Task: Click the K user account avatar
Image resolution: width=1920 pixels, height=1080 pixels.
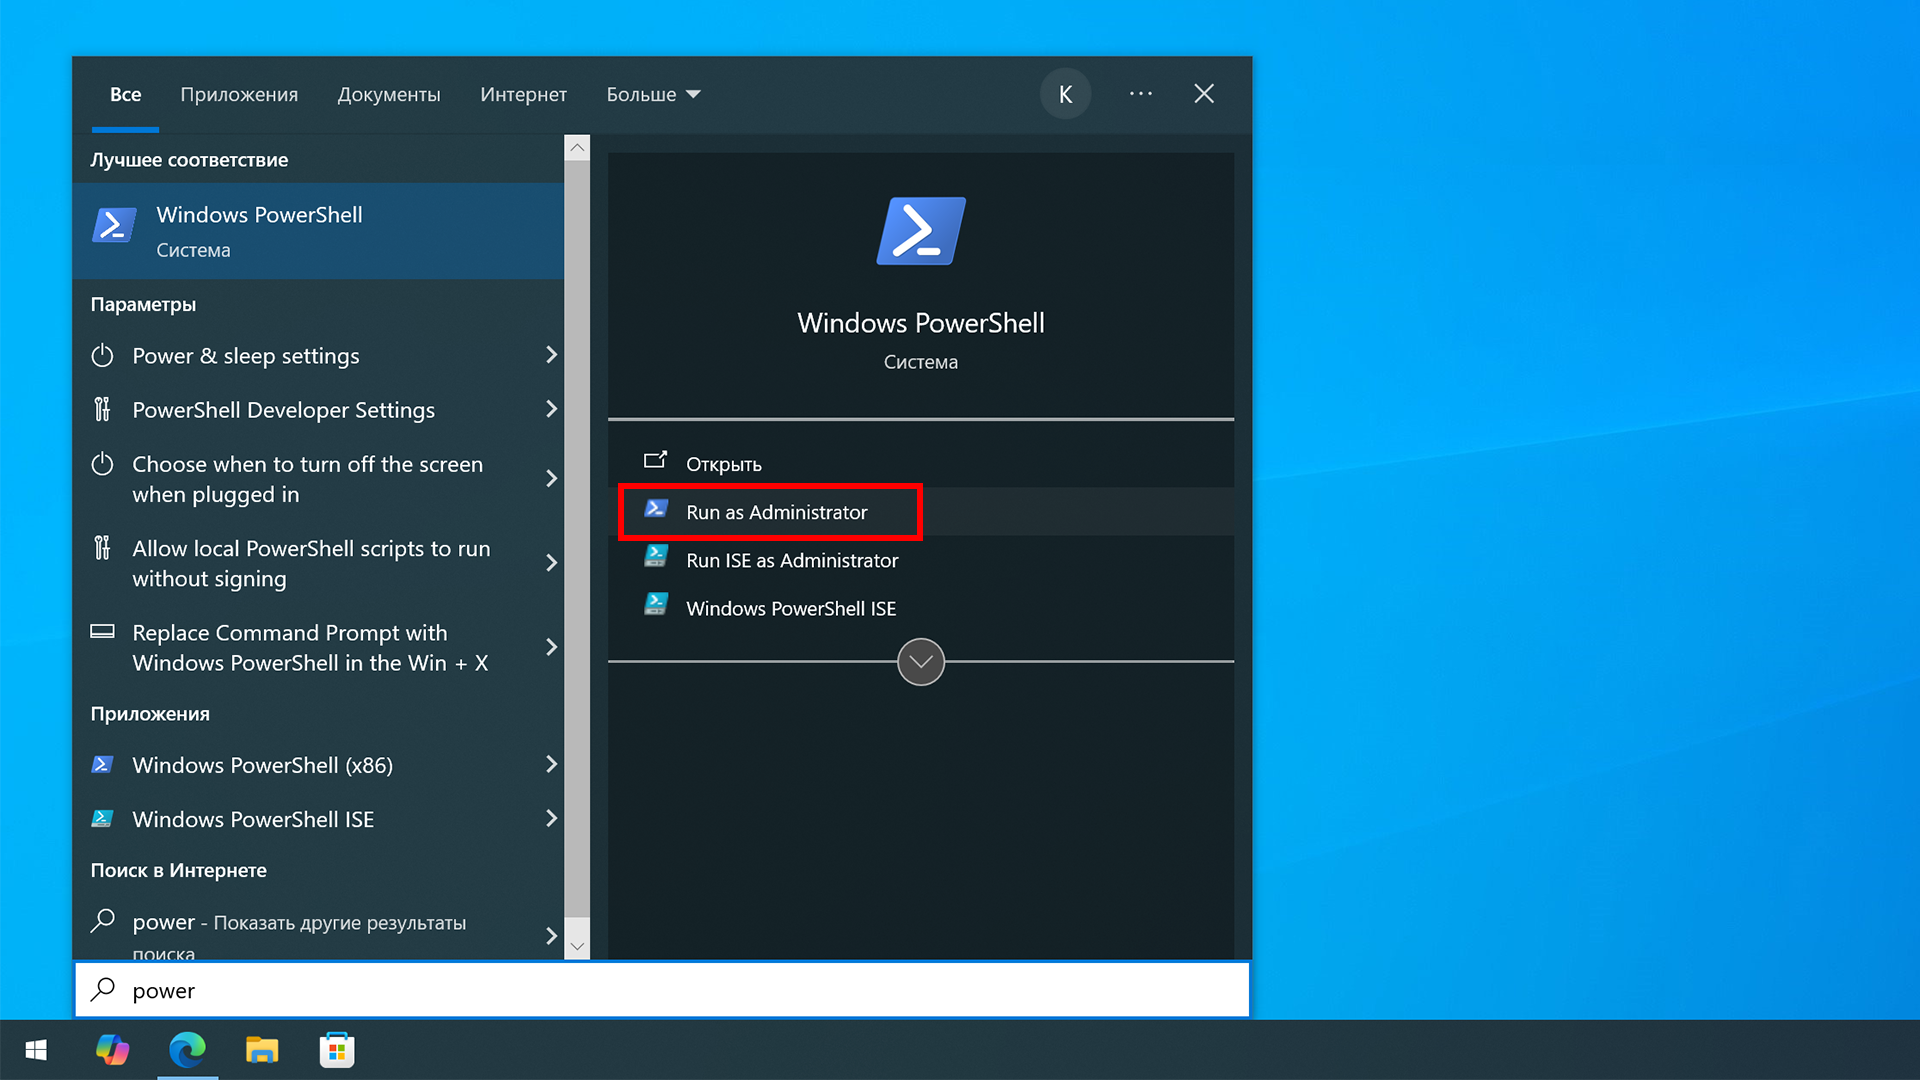Action: (1065, 94)
